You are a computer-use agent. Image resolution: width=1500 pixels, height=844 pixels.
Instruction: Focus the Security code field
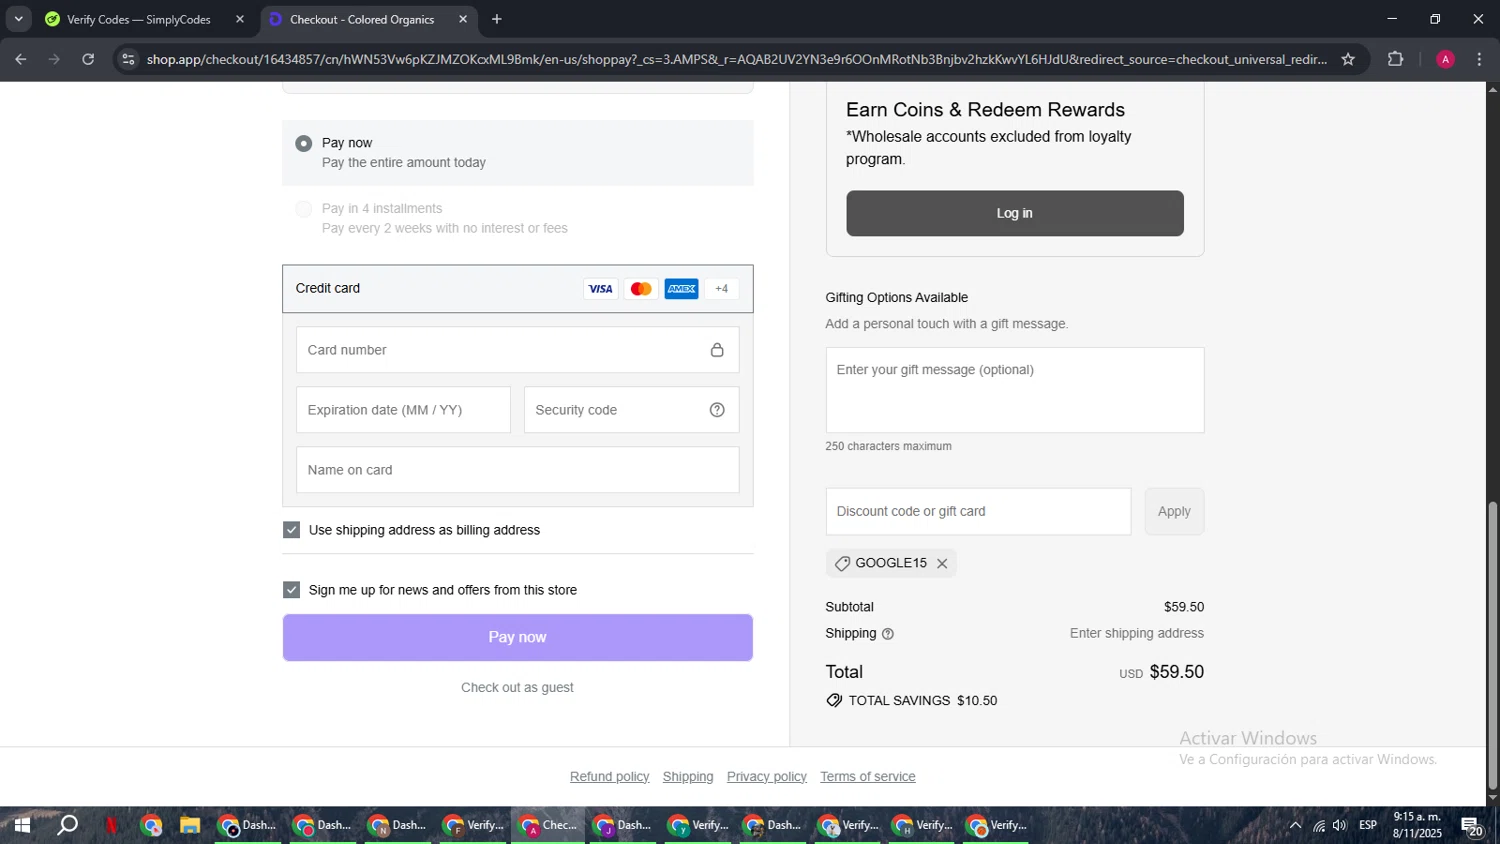(x=632, y=410)
